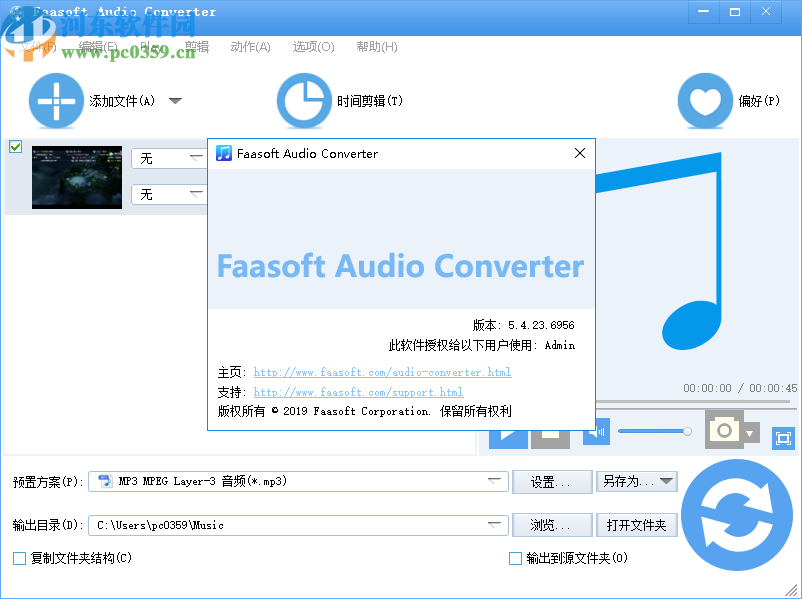The image size is (802, 599).
Task: Select the Time Clip (时间剪辑) clock icon
Action: click(305, 101)
